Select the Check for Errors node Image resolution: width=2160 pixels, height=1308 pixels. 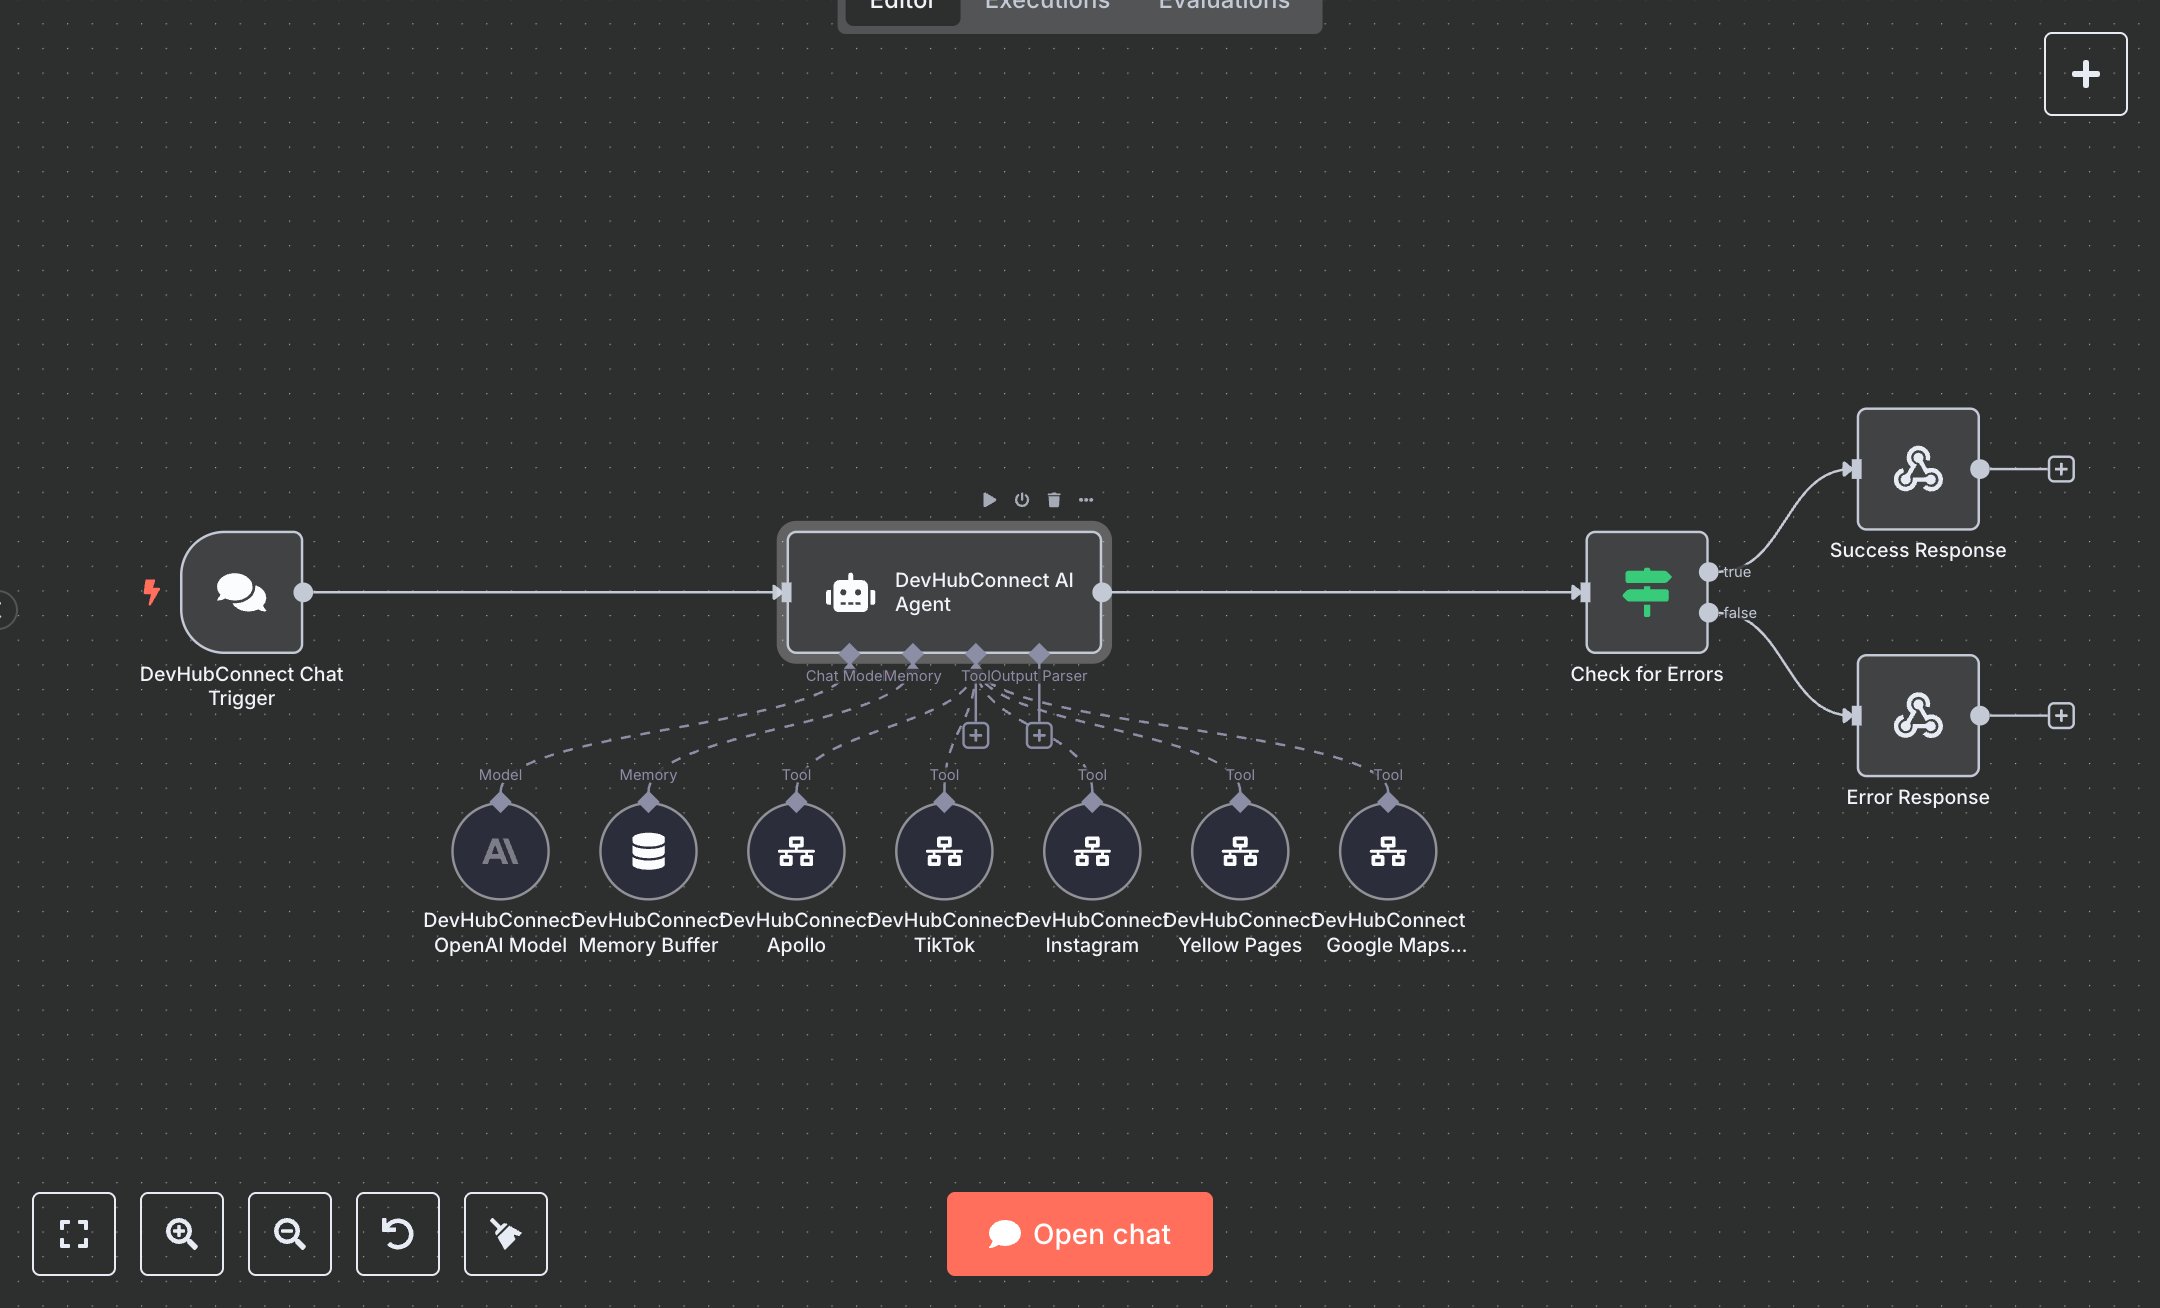click(1646, 592)
